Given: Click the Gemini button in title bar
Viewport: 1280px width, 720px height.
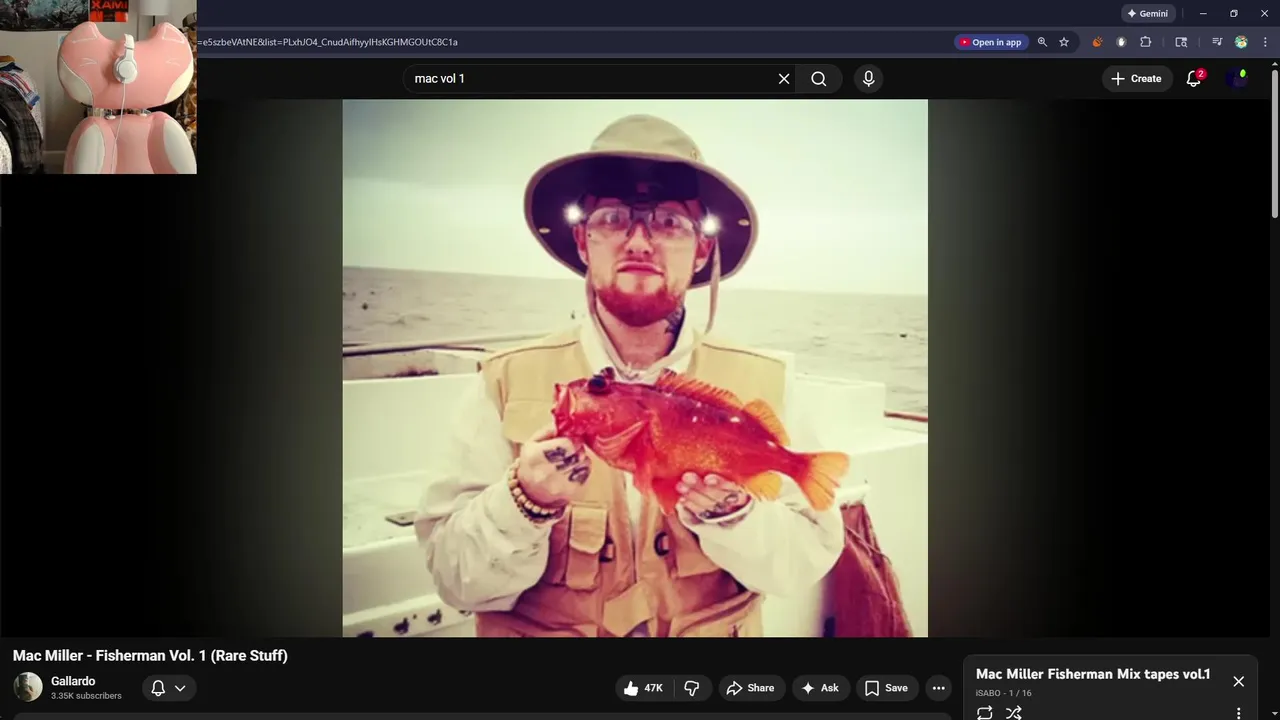Looking at the screenshot, I should (x=1147, y=14).
